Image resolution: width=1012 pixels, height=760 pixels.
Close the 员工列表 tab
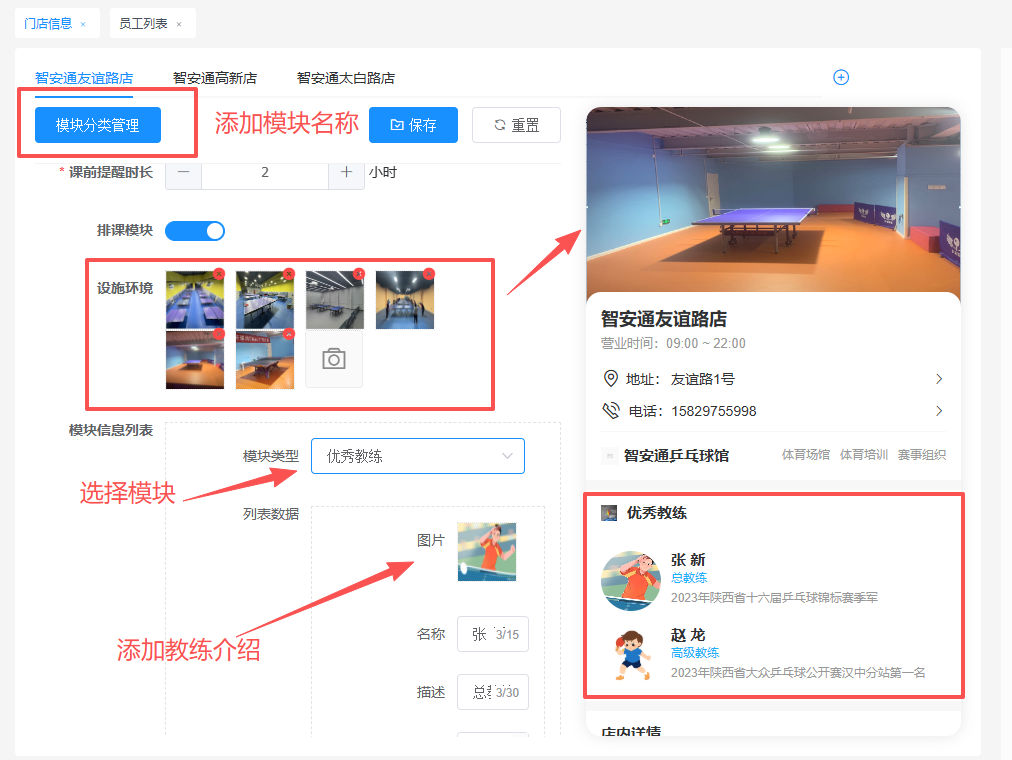(x=179, y=24)
